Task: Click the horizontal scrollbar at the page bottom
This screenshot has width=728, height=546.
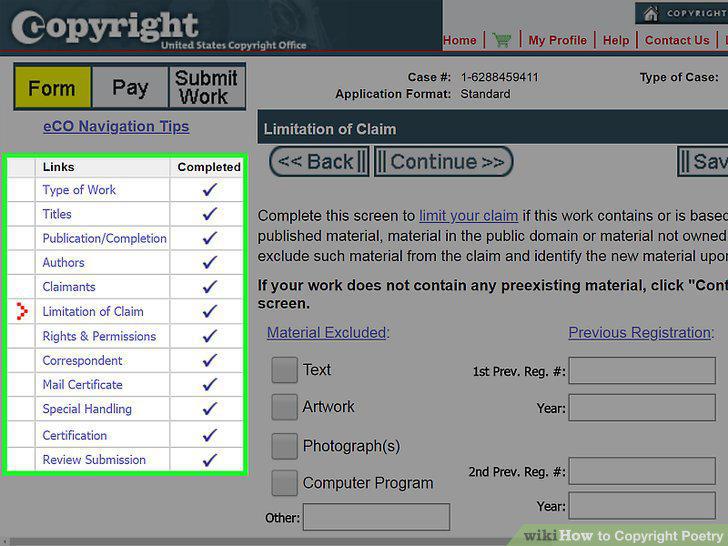Action: coord(260,542)
